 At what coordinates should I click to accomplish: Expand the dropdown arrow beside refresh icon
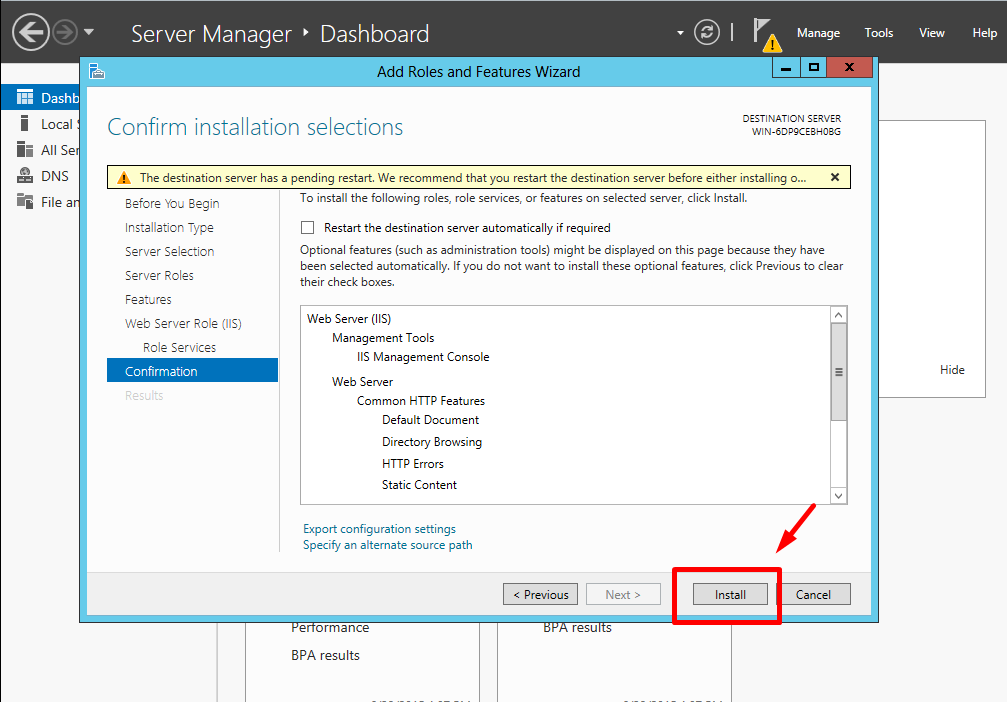tap(679, 33)
